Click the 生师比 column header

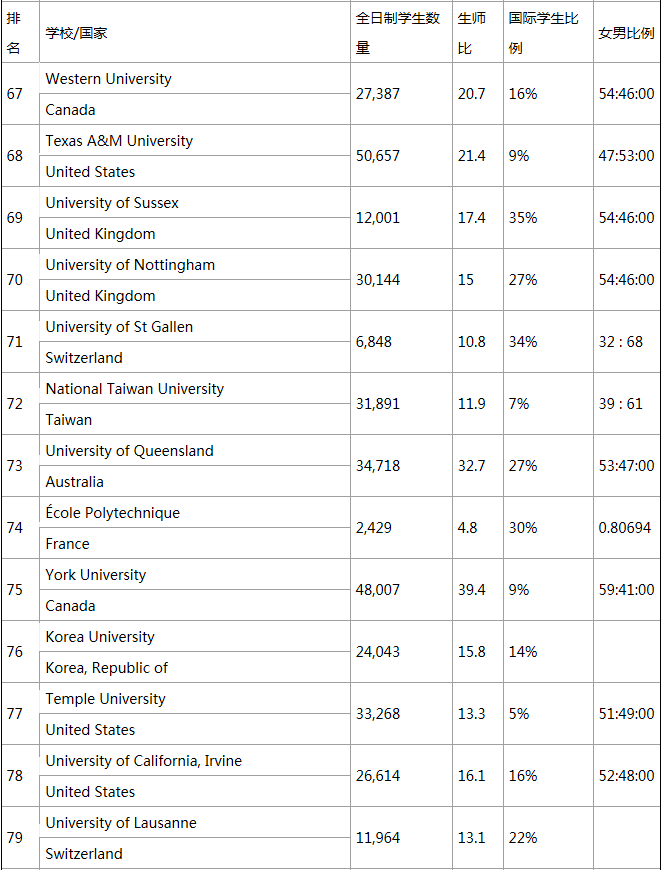(x=471, y=33)
